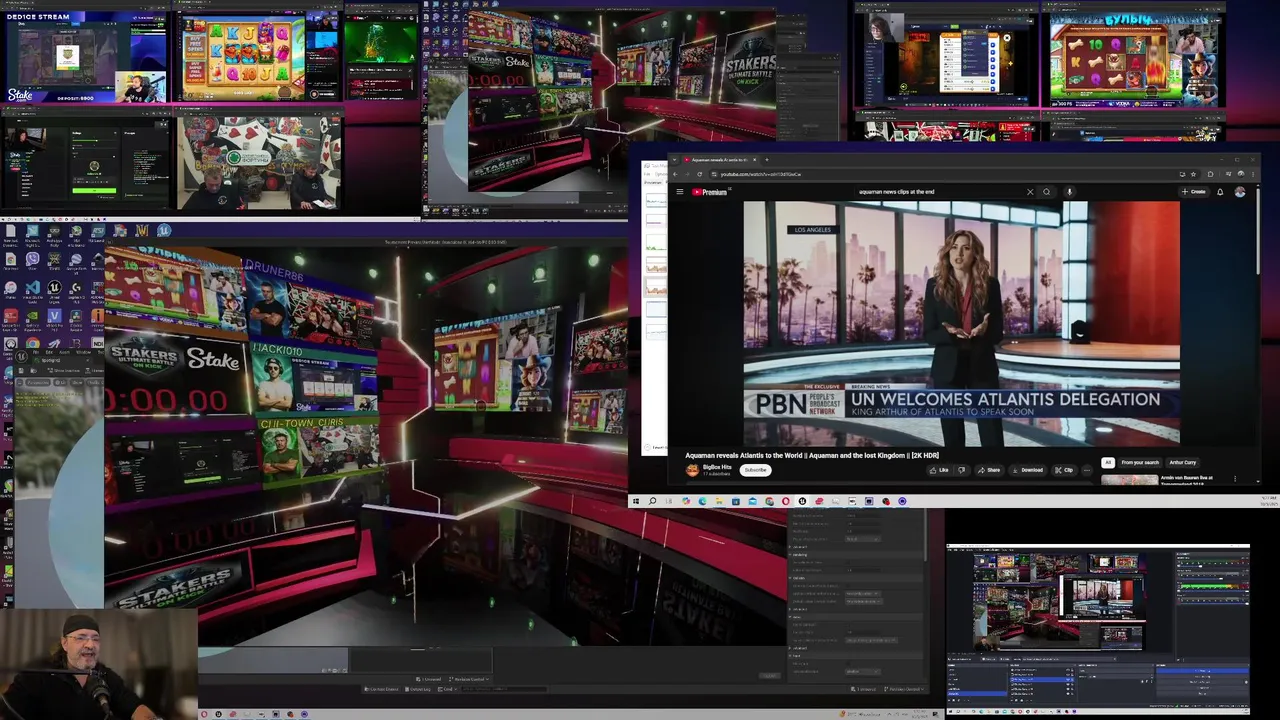Open Visual Studio Code desktop shortcut
The width and height of the screenshot is (1280, 720).
pyautogui.click(x=33, y=288)
